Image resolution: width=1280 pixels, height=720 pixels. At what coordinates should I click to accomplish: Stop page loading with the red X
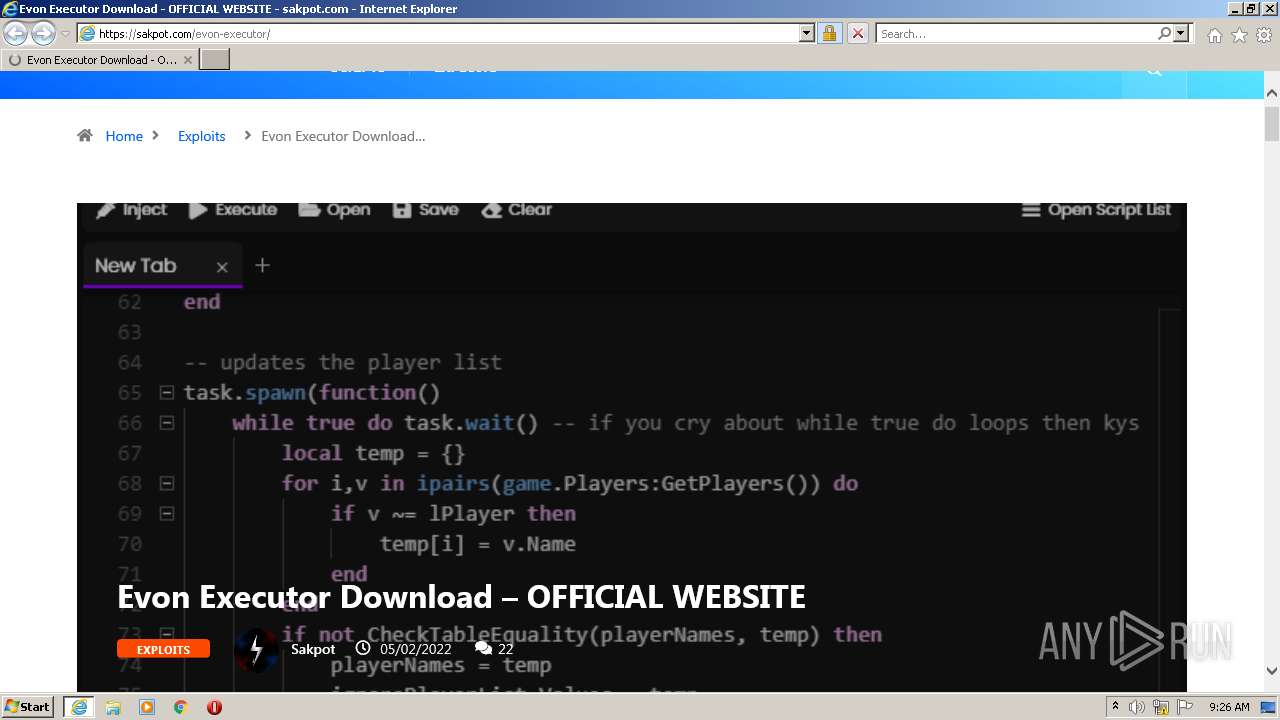857,33
